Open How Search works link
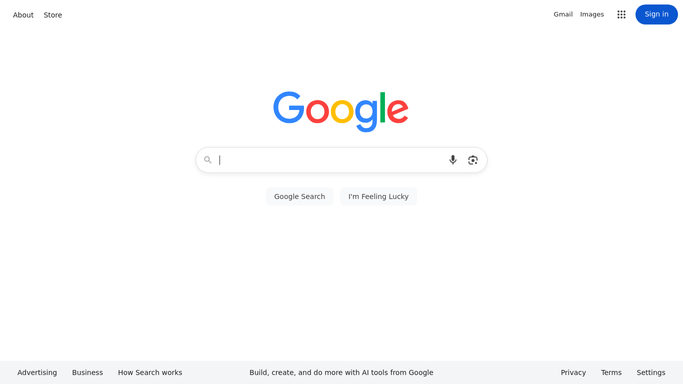The height and width of the screenshot is (384, 683). [150, 372]
